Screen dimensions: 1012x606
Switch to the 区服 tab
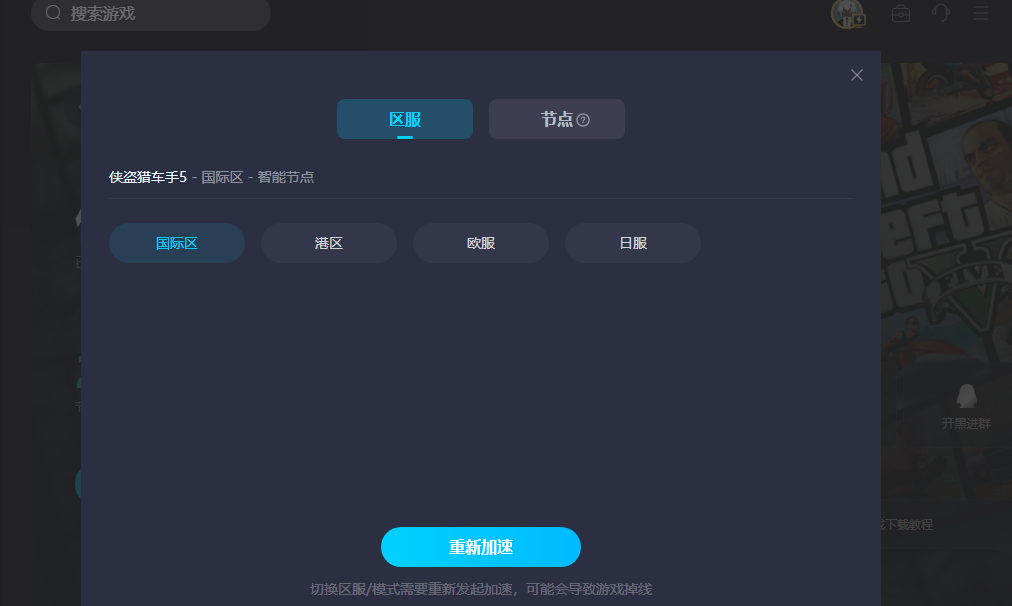[405, 119]
